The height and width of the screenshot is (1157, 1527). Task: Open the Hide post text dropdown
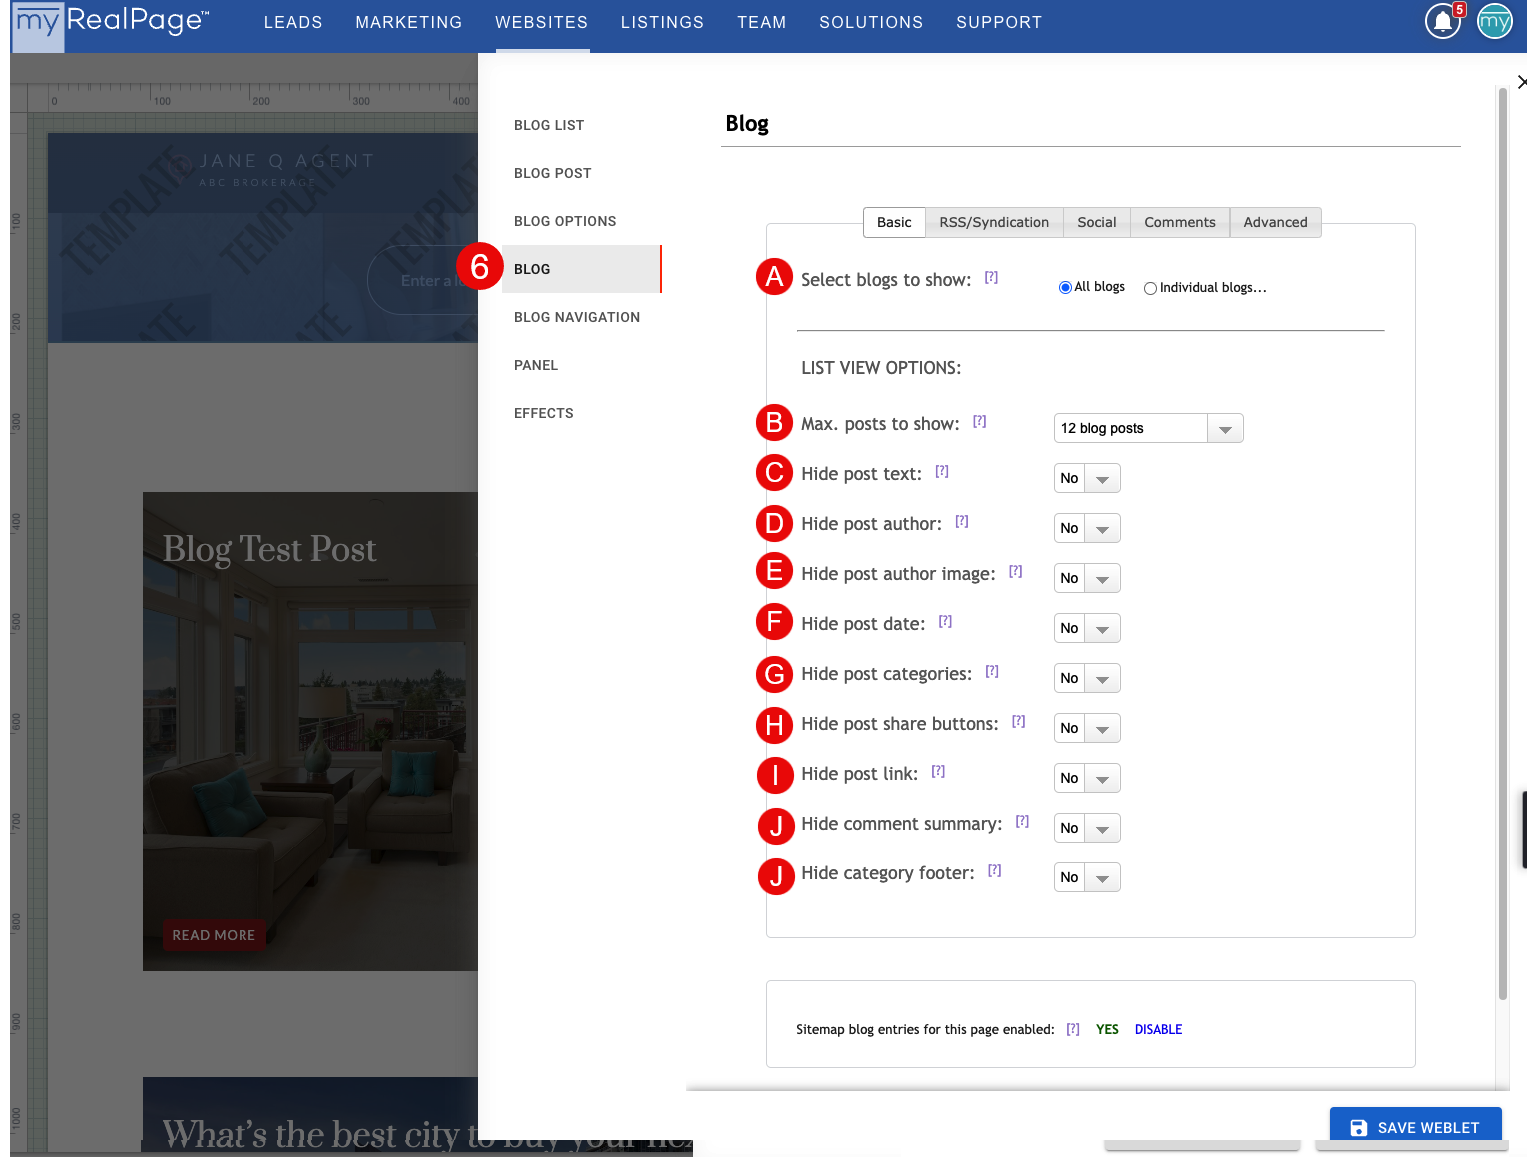pos(1087,478)
